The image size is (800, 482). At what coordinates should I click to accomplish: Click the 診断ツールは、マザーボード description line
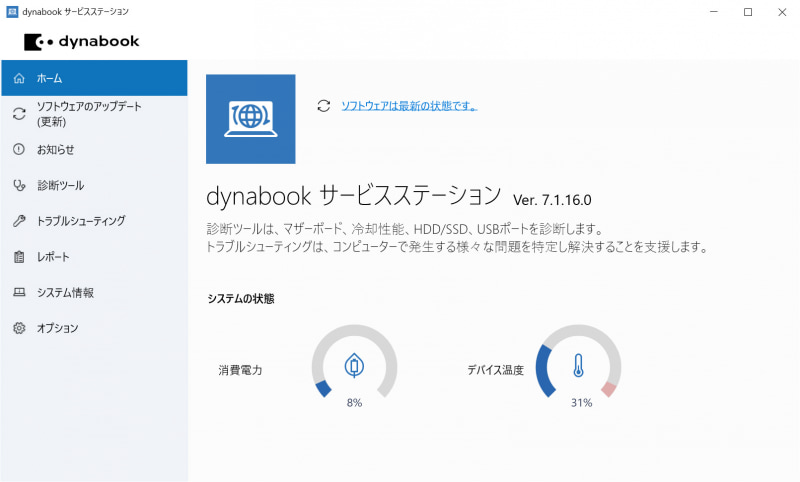406,229
